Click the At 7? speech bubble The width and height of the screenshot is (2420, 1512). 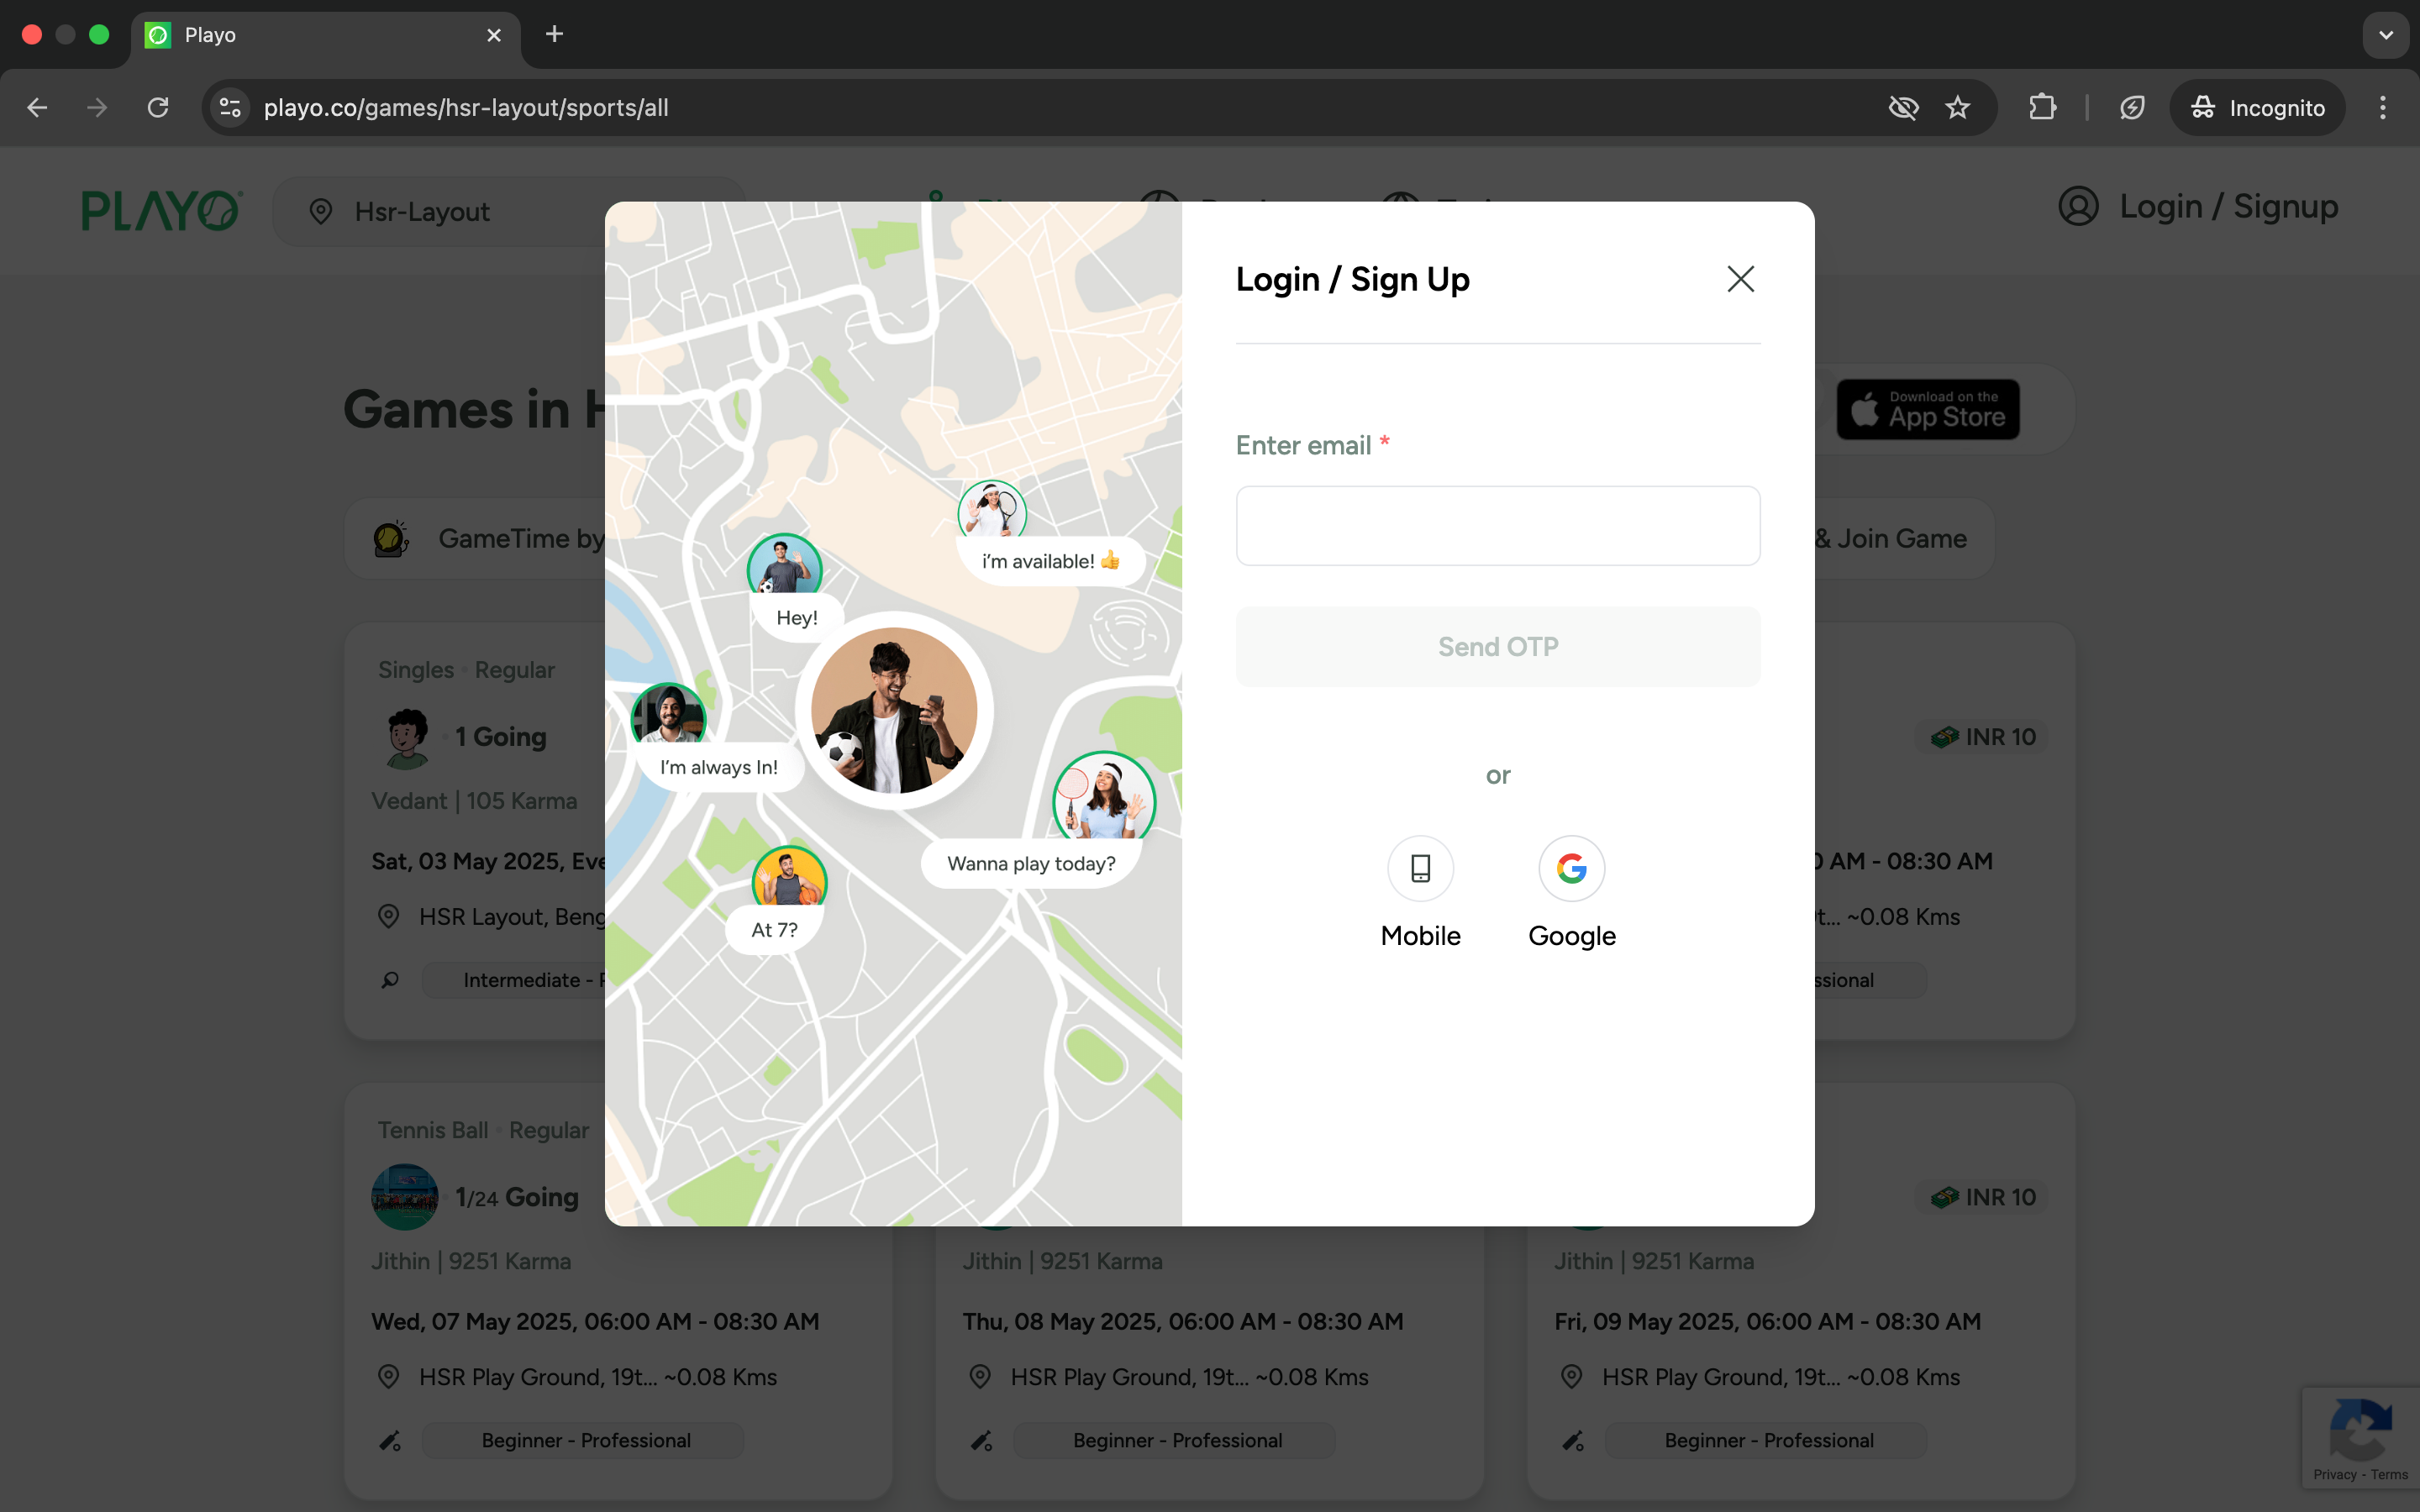774,929
